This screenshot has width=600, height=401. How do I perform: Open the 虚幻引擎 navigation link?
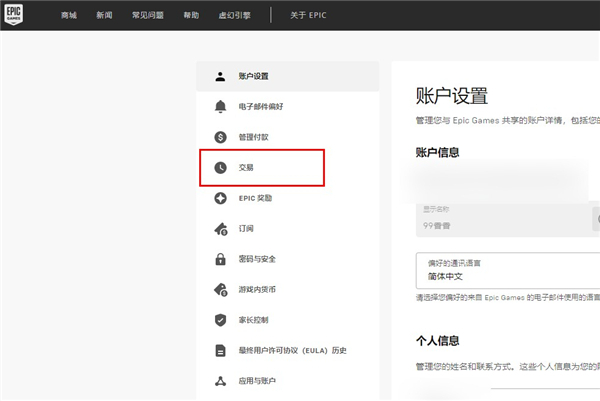(x=233, y=17)
